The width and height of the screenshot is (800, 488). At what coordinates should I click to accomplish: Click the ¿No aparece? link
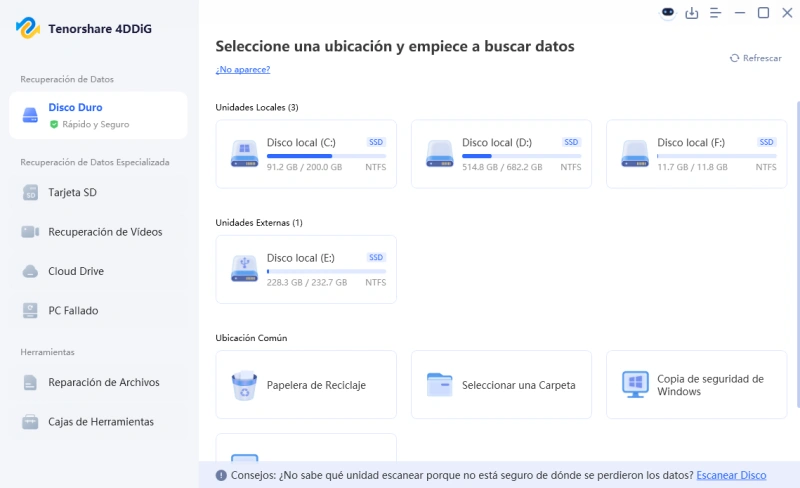243,69
